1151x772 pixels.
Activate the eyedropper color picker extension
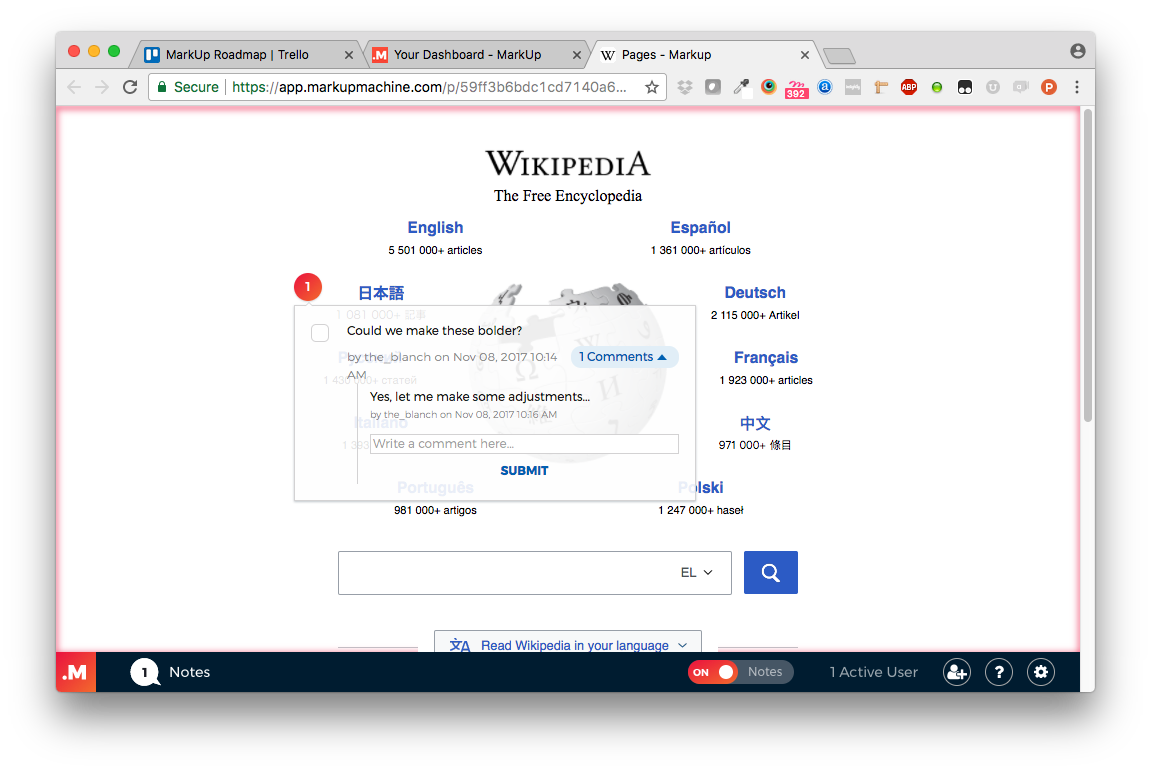[x=741, y=87]
